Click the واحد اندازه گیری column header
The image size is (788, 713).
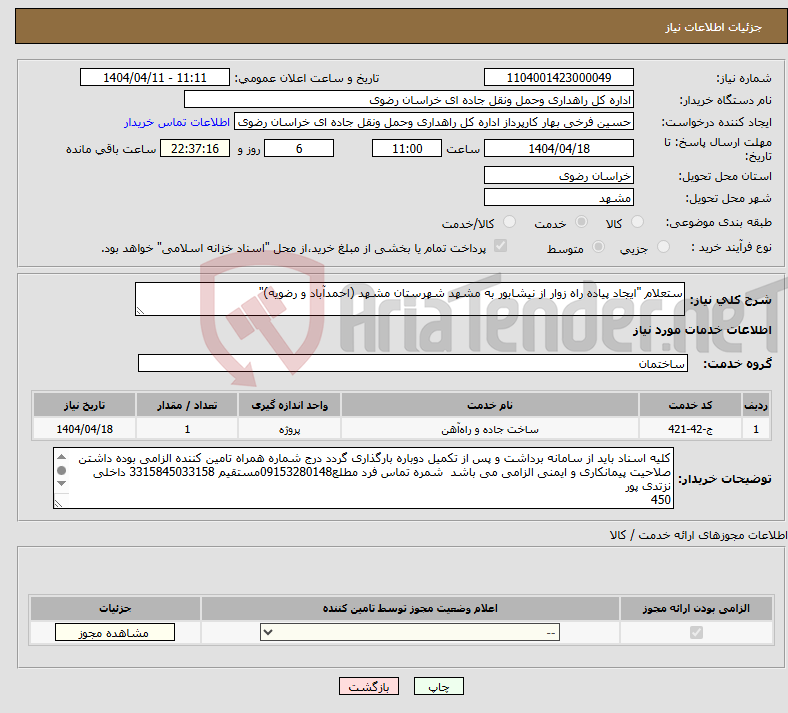coord(289,405)
